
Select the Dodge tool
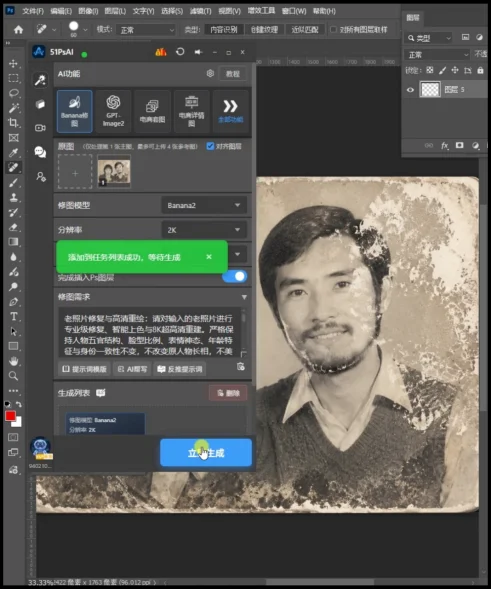pos(14,287)
